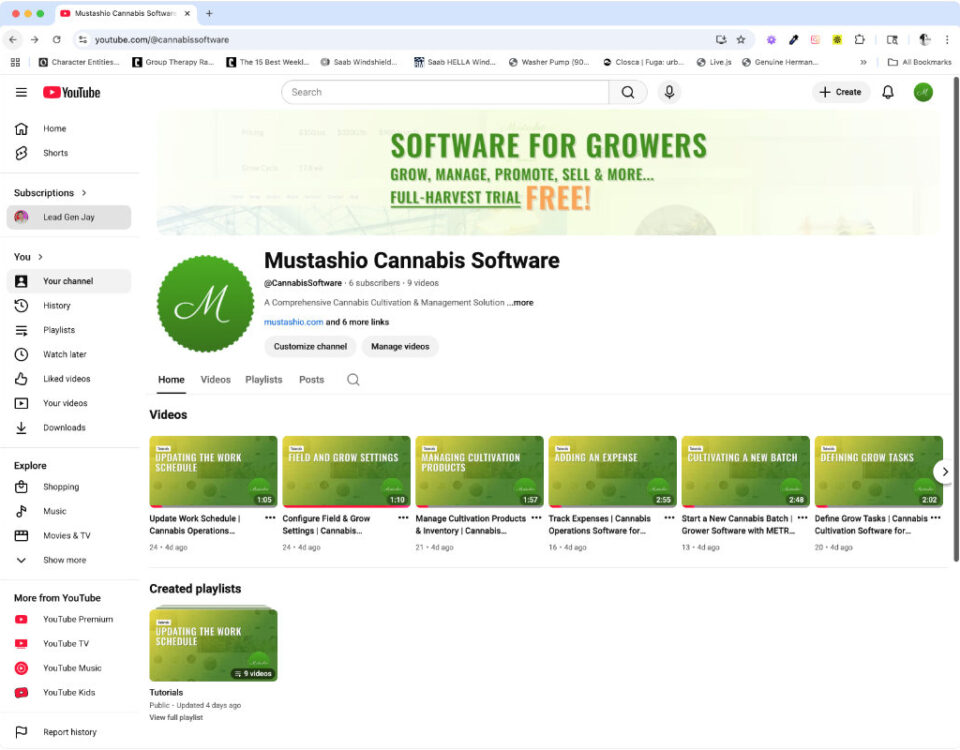Advance the video carousel with the next arrow
This screenshot has width=960, height=750.
(x=943, y=471)
